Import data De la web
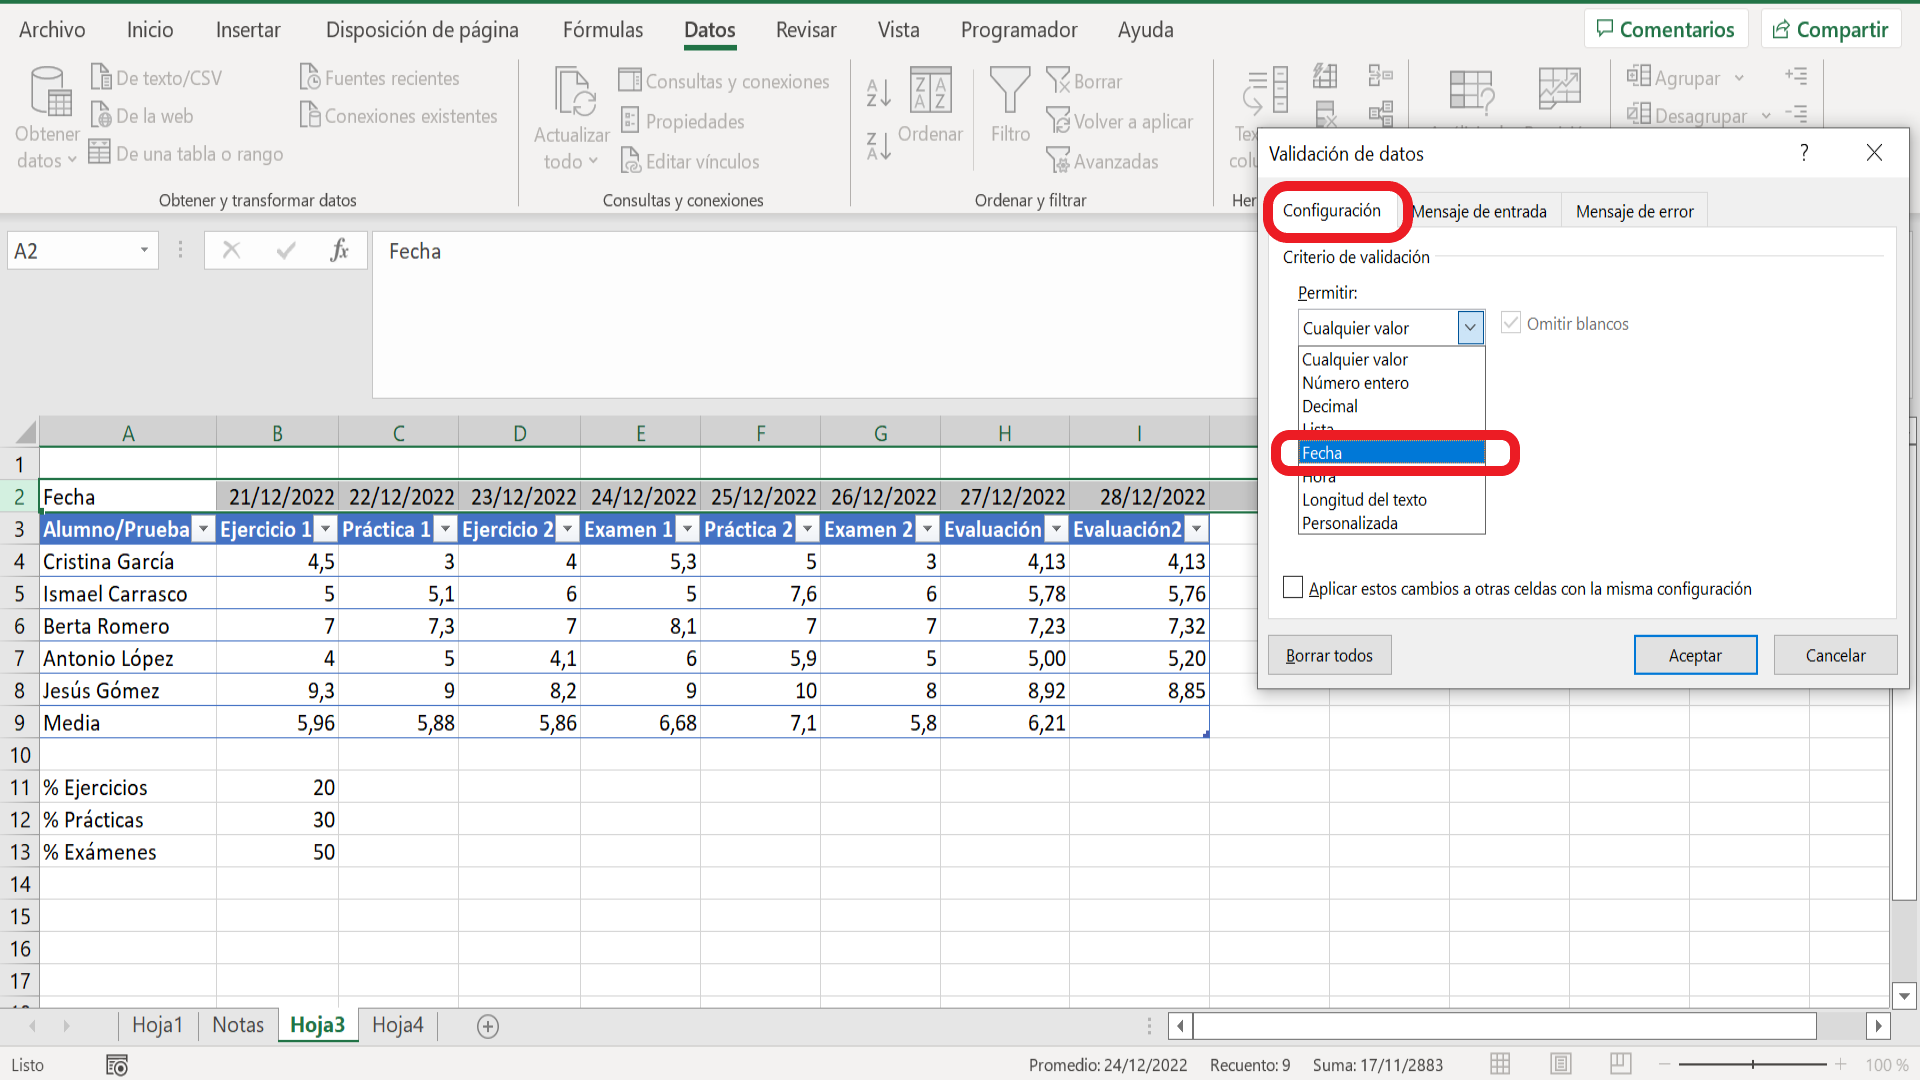1920x1080 pixels. (x=142, y=116)
